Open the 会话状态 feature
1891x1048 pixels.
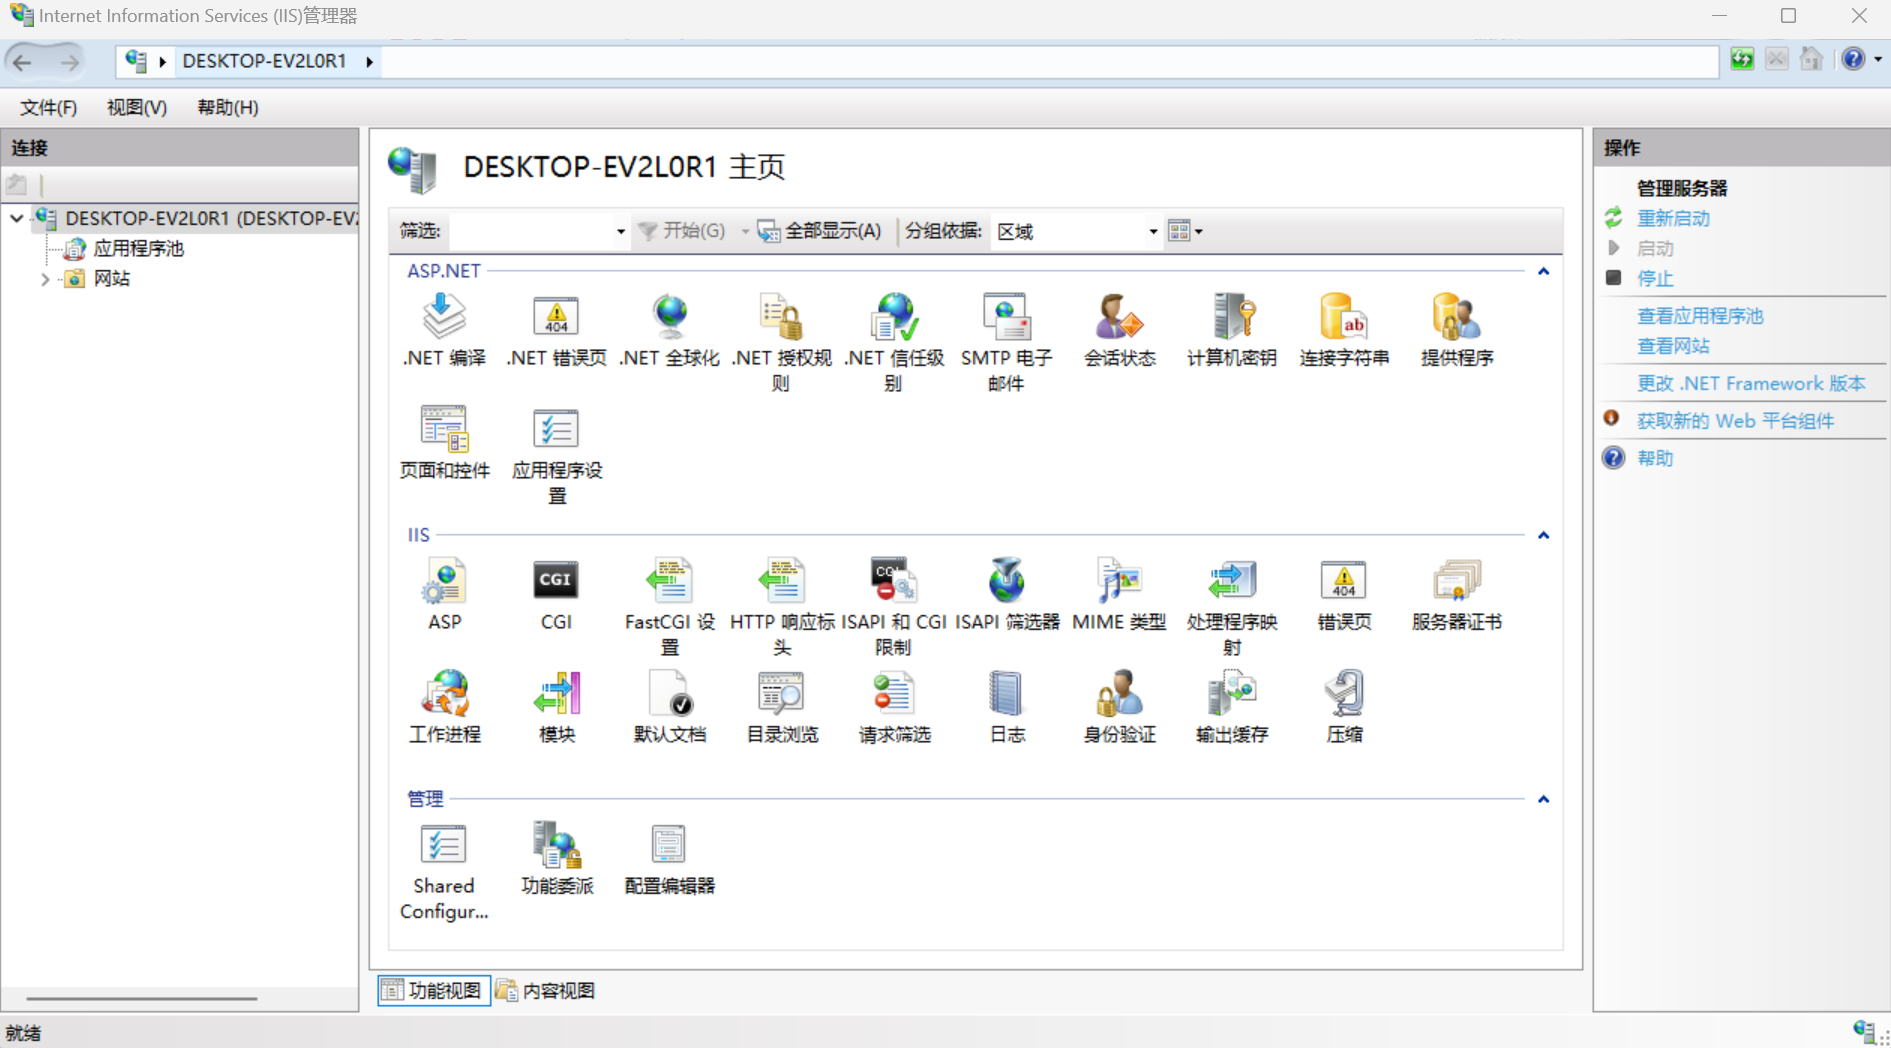click(1119, 331)
